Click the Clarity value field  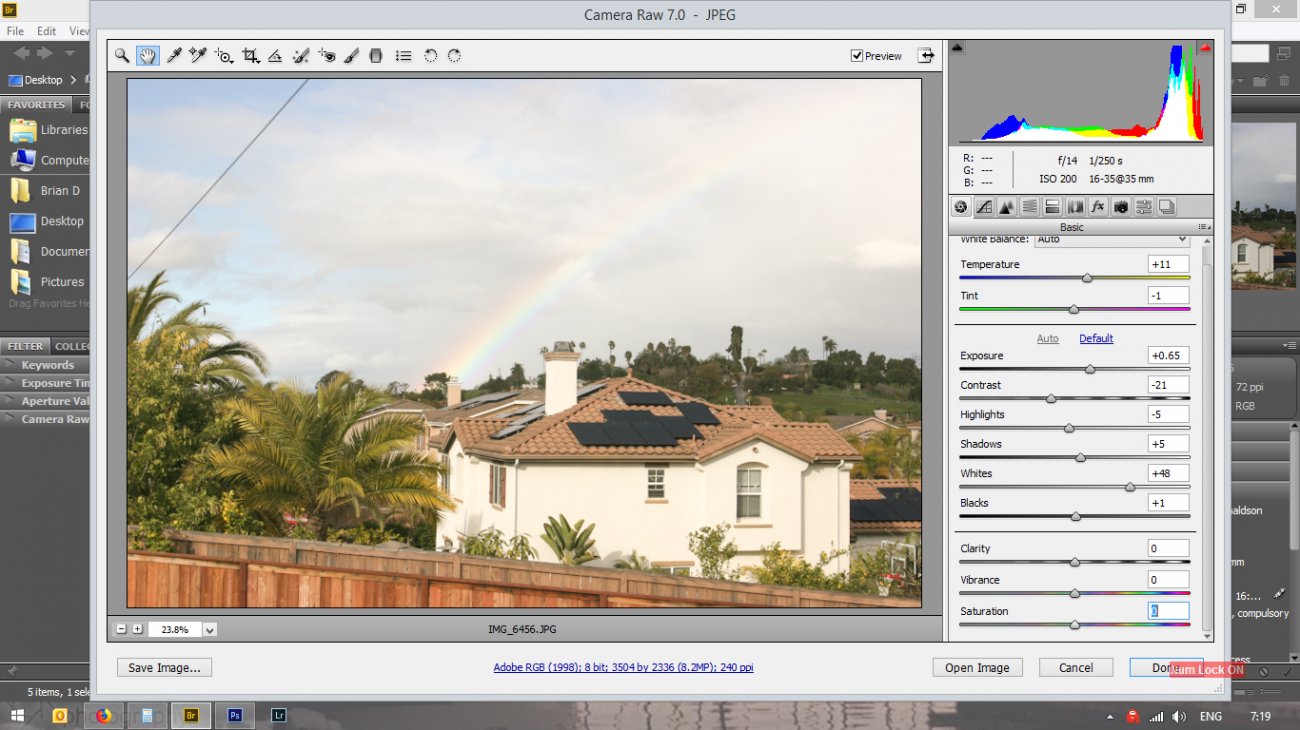1169,548
